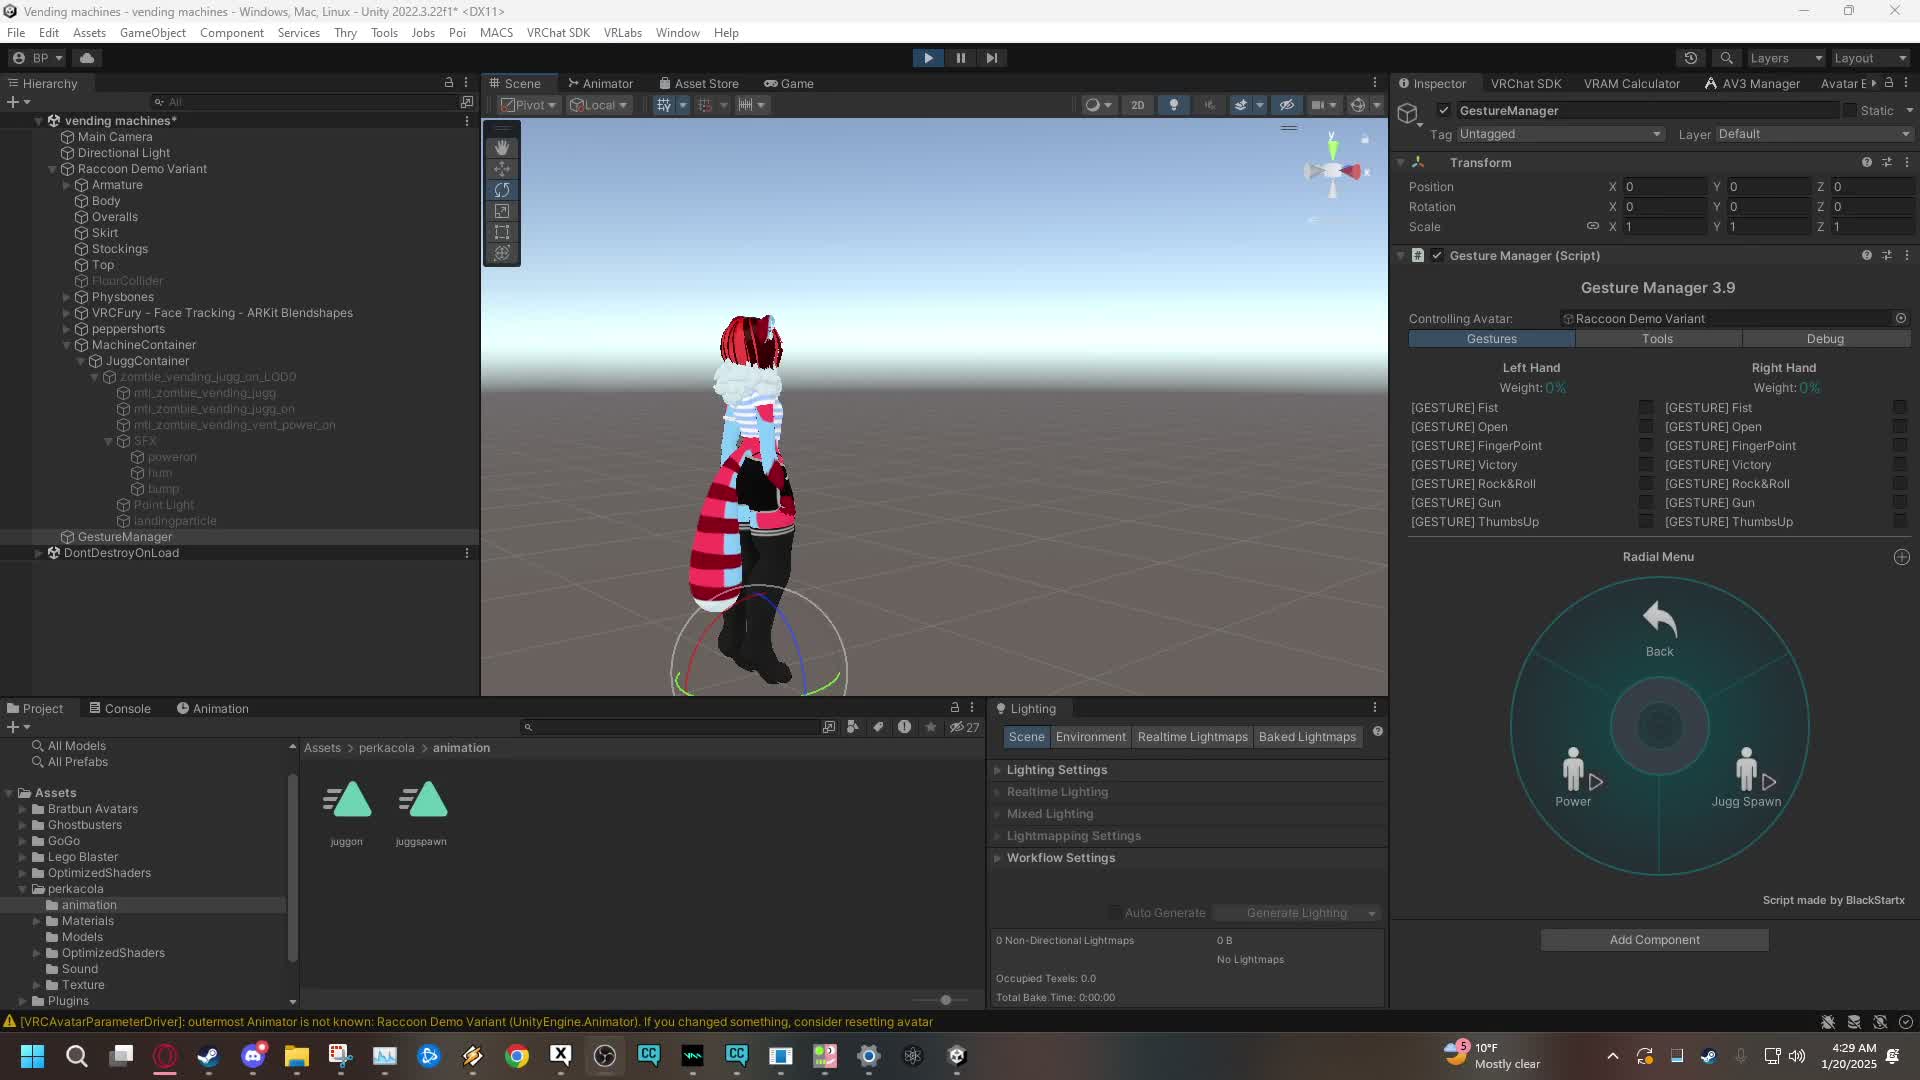The image size is (1920, 1080).
Task: Select the Rotate tool in Scene toolbar
Action: coord(502,190)
